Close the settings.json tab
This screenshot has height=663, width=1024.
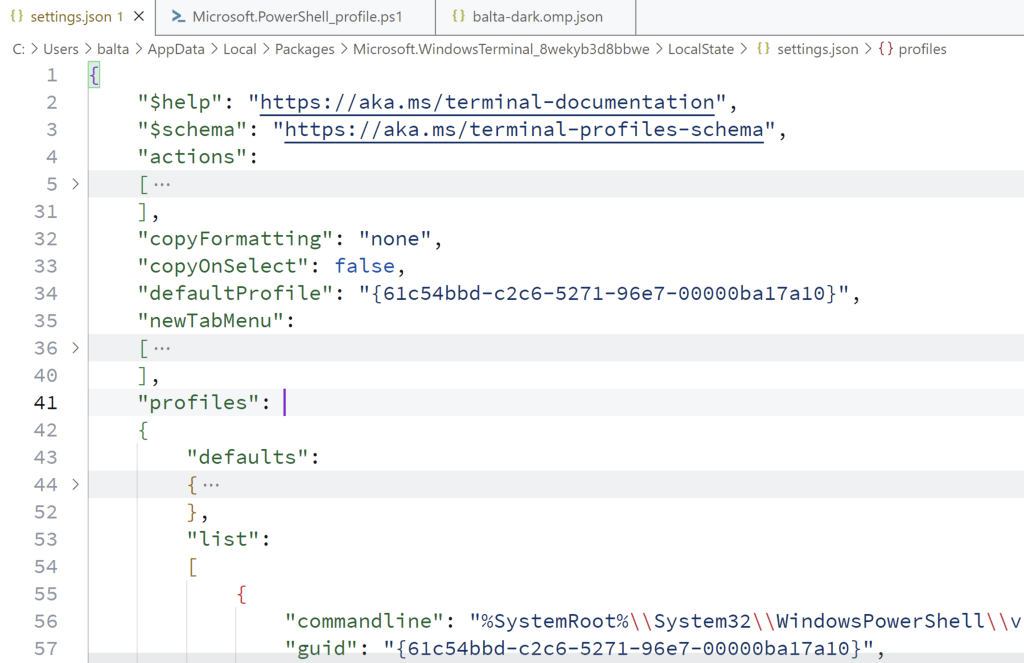(x=139, y=16)
